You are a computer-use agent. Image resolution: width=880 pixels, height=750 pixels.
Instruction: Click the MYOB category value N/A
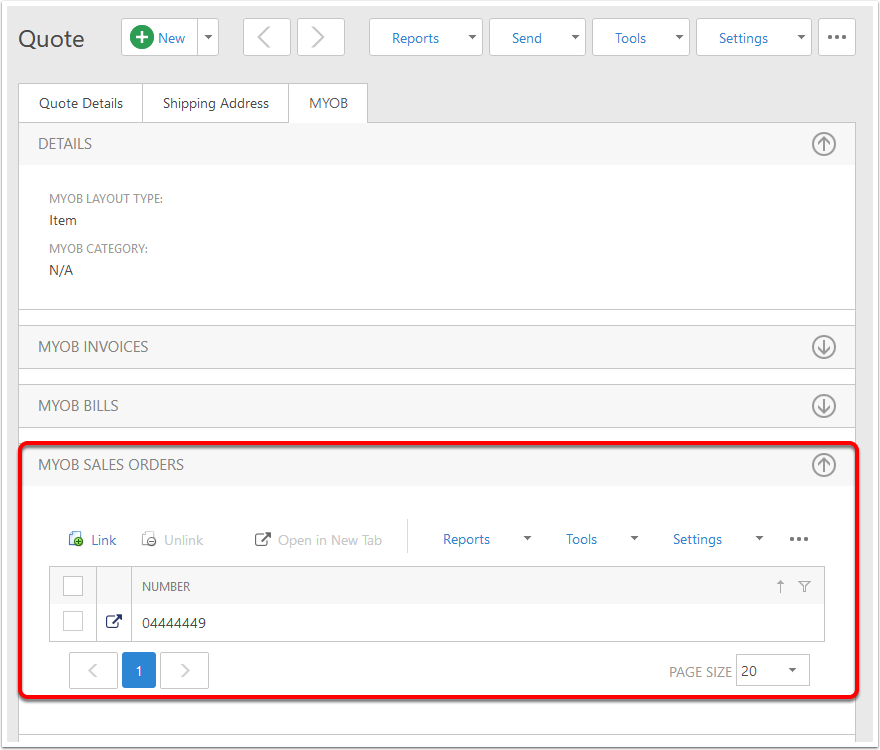coord(61,270)
